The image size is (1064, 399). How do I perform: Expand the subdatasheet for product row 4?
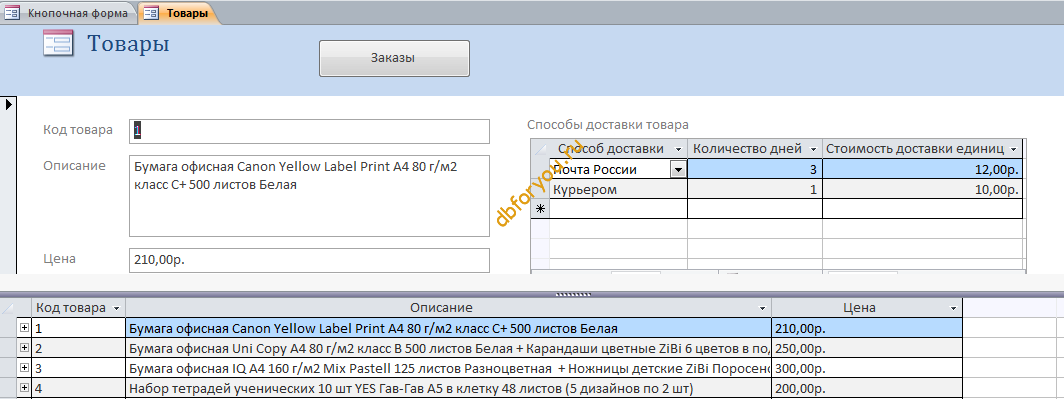(x=24, y=388)
